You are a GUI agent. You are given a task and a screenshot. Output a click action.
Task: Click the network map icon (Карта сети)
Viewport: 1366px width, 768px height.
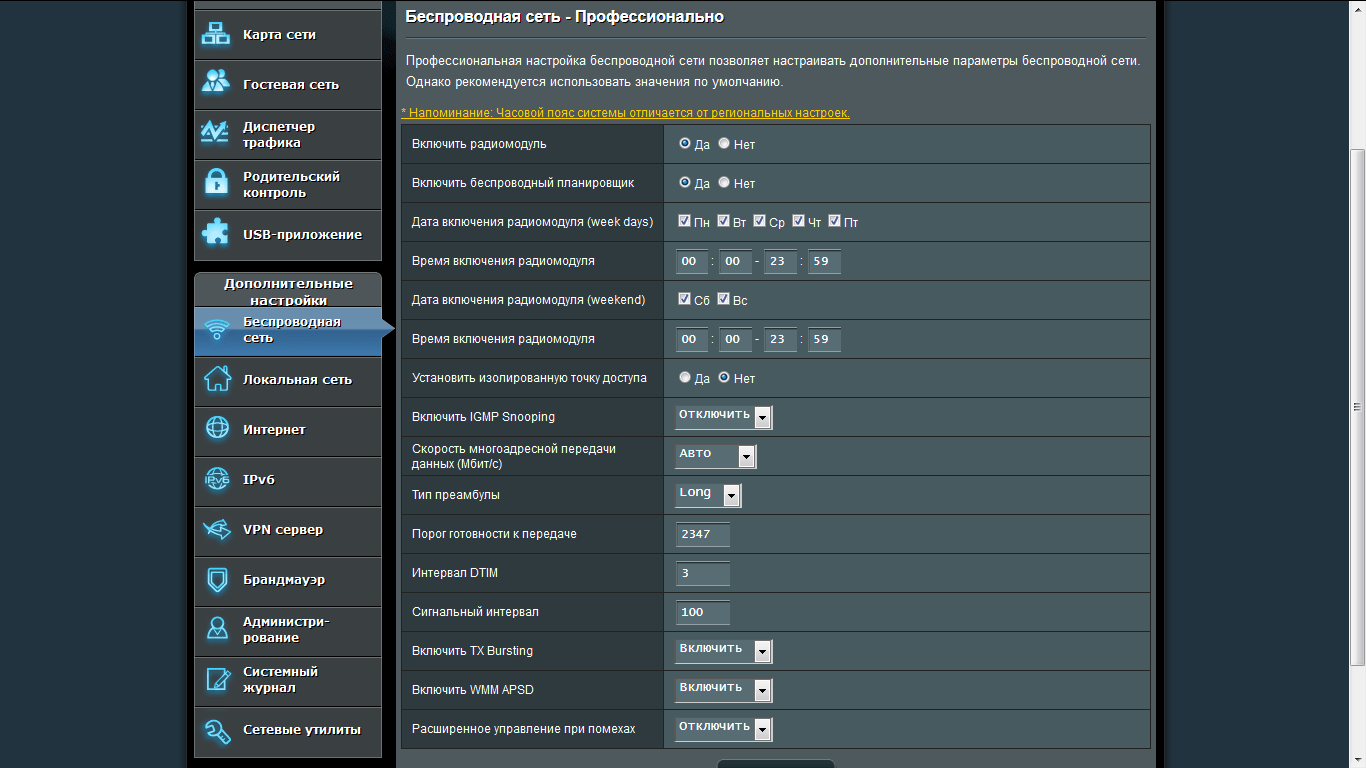tap(216, 34)
